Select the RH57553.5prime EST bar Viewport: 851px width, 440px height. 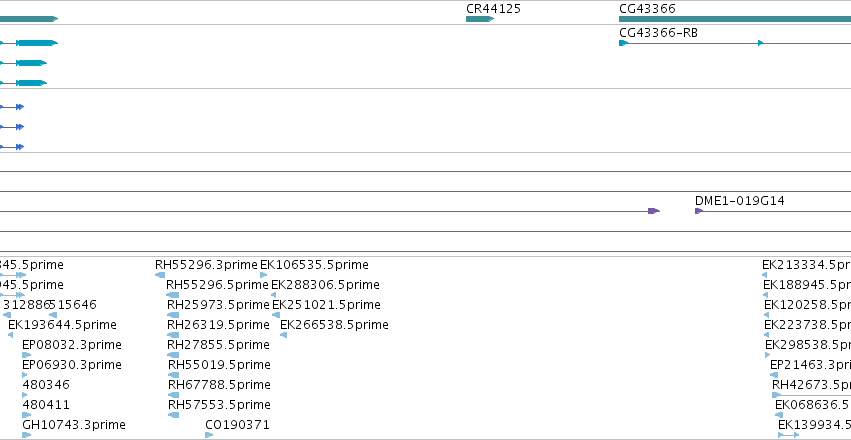(x=174, y=415)
